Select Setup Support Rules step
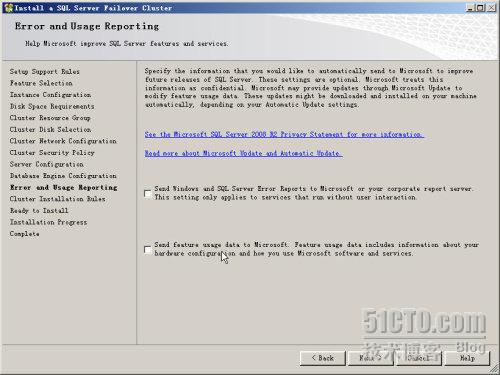The height and width of the screenshot is (375, 500). point(45,72)
